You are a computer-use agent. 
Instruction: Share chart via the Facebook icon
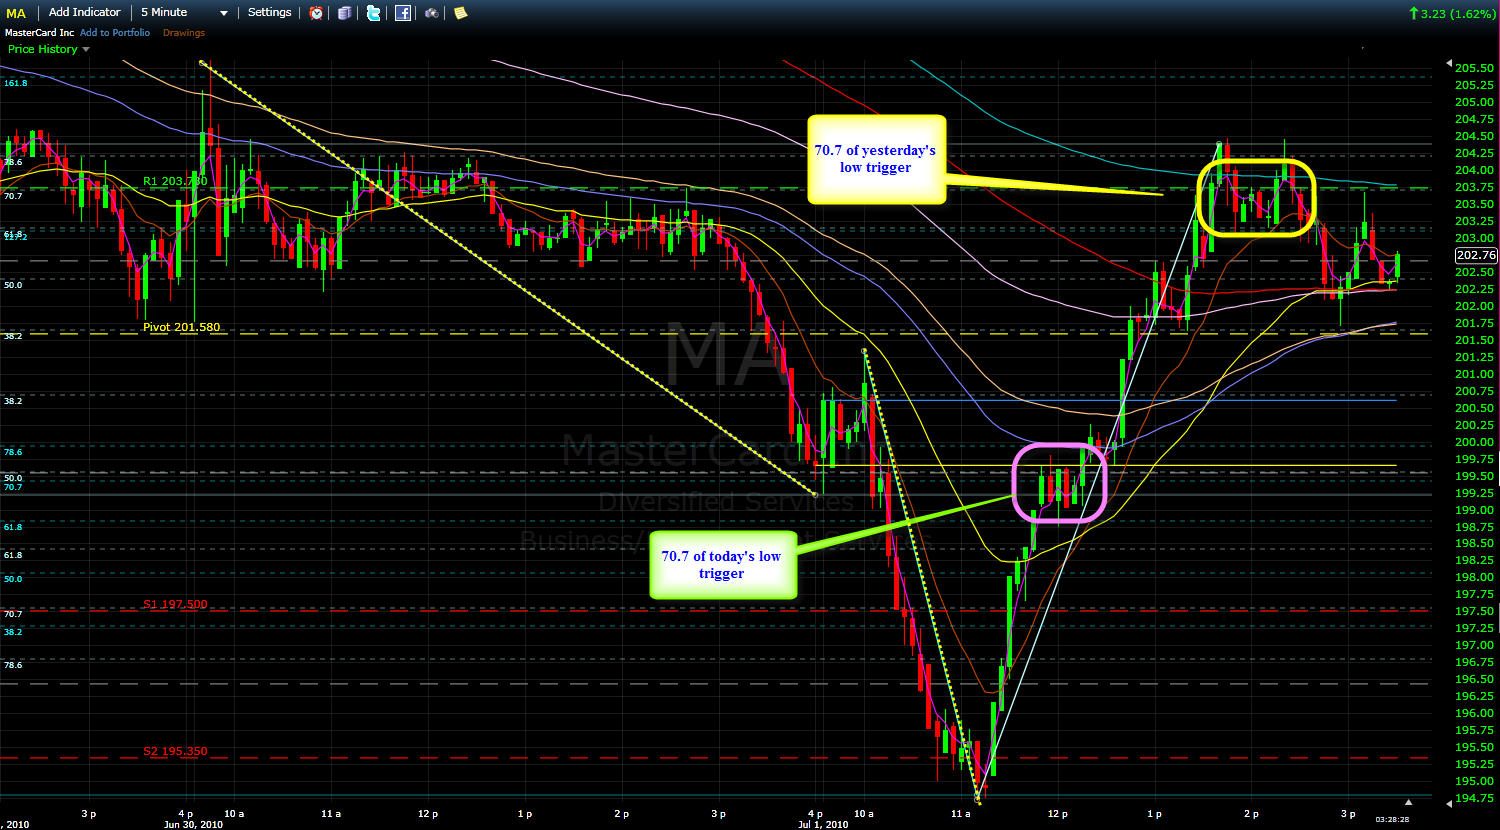click(x=402, y=13)
